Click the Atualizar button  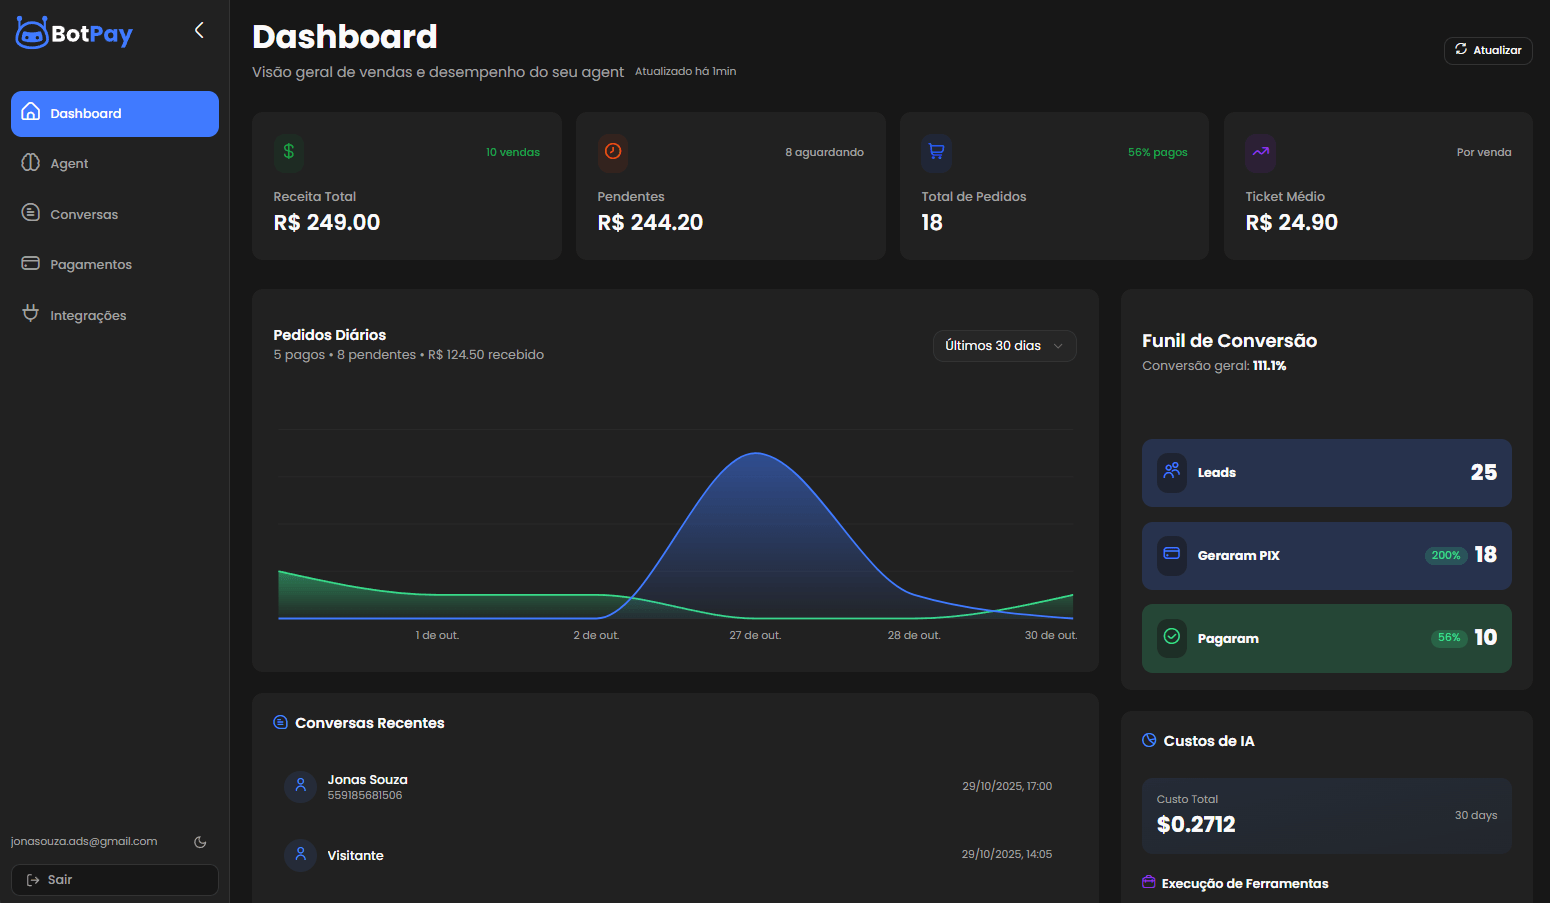[x=1488, y=50]
